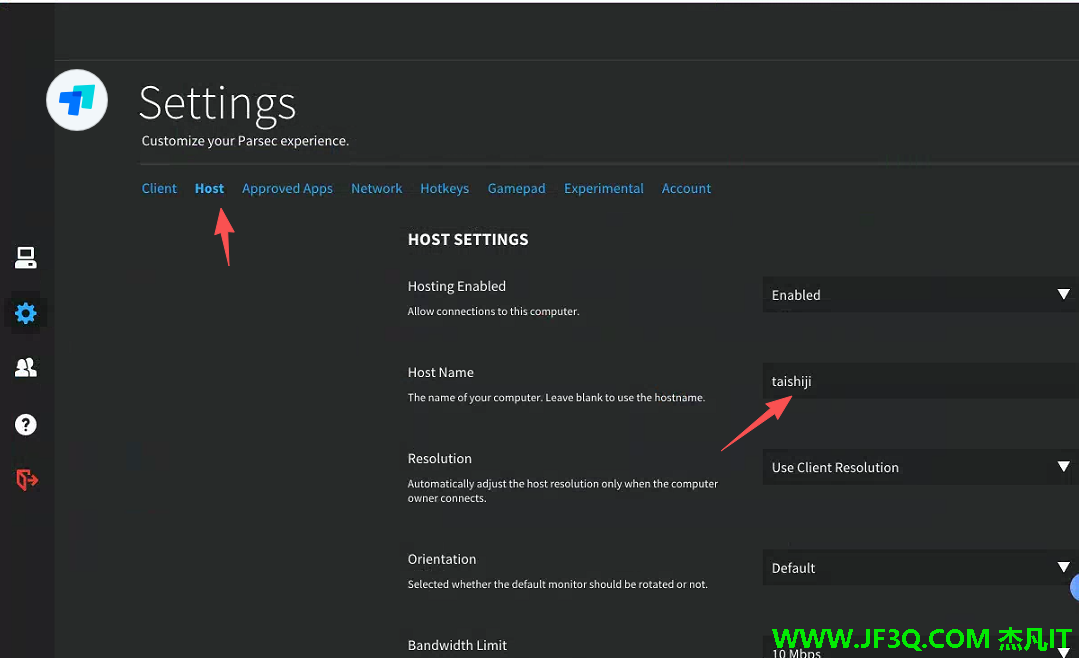
Task: Expand the Orientation Default dropdown
Action: tap(920, 567)
